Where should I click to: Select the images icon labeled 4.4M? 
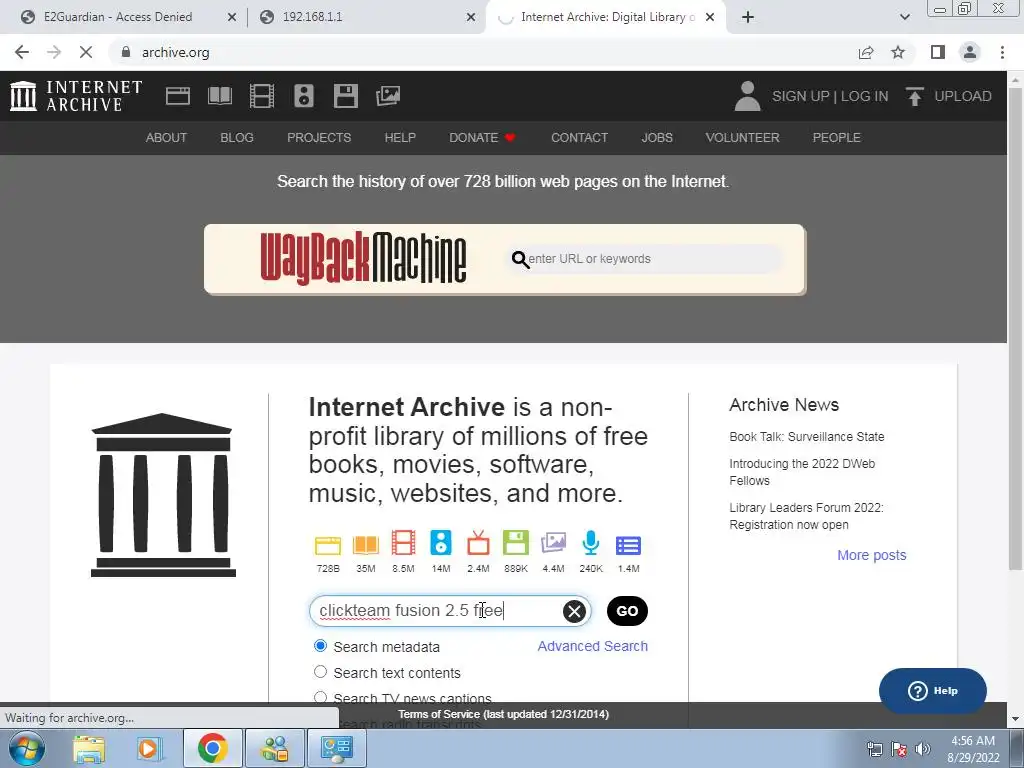click(x=553, y=543)
